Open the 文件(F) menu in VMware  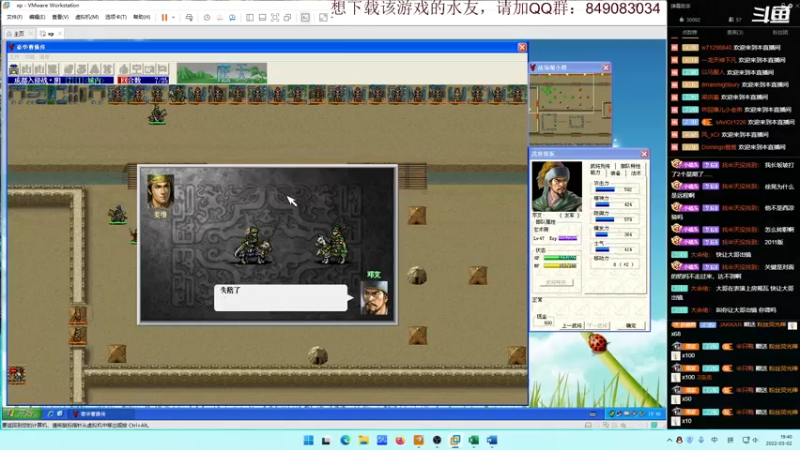(14, 17)
